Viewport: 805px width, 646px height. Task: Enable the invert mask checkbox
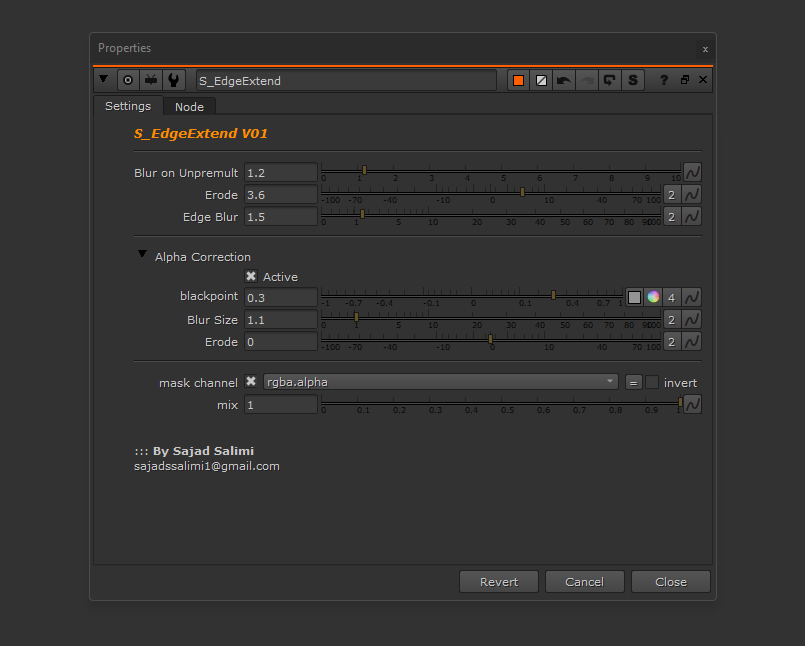pos(652,382)
